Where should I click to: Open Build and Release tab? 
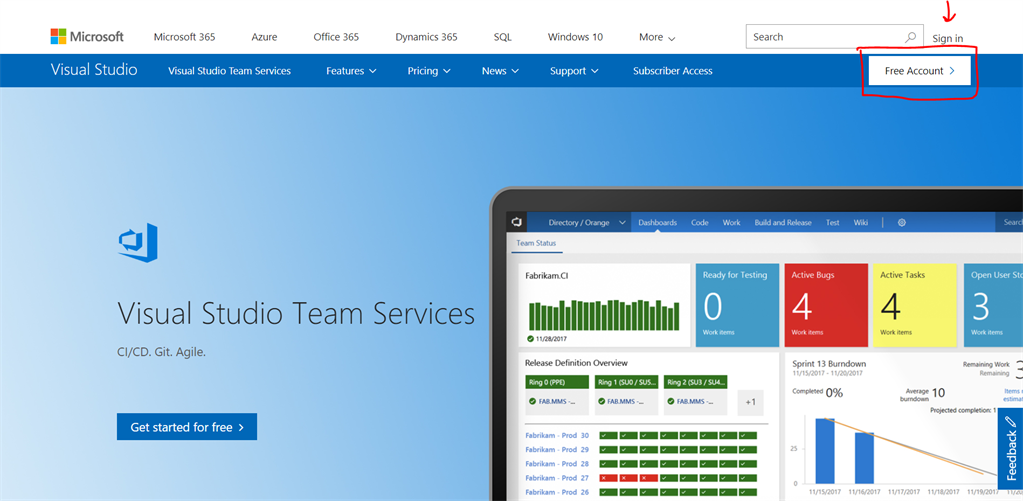coord(783,222)
